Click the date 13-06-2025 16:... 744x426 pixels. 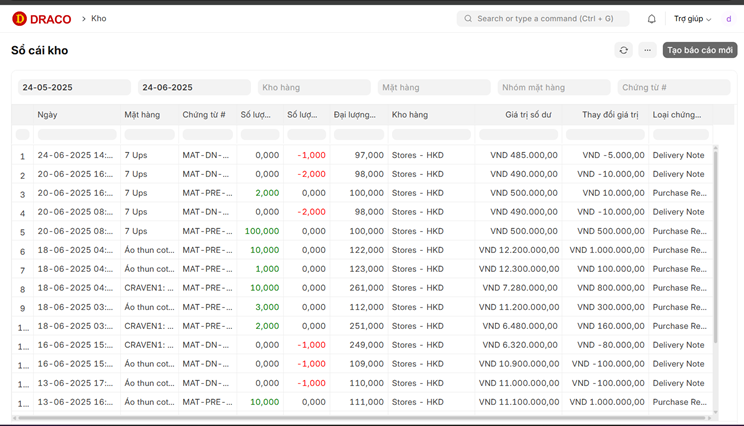coord(75,402)
